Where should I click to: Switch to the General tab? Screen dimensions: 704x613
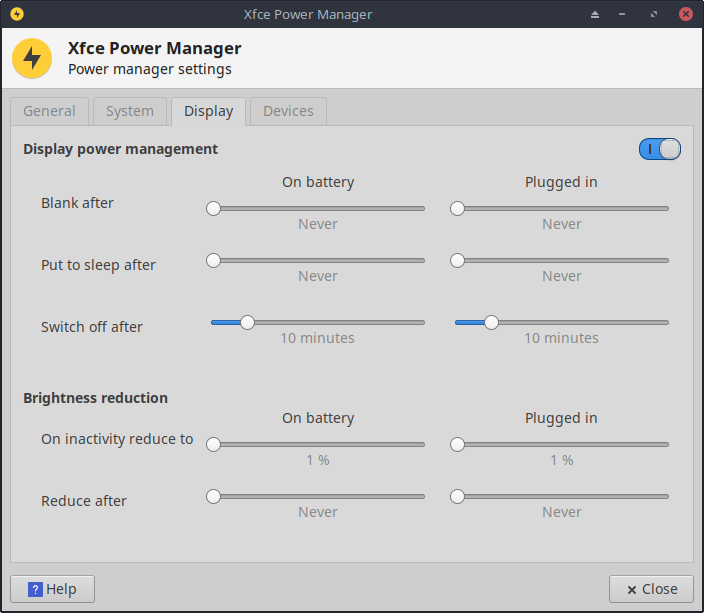coord(49,111)
